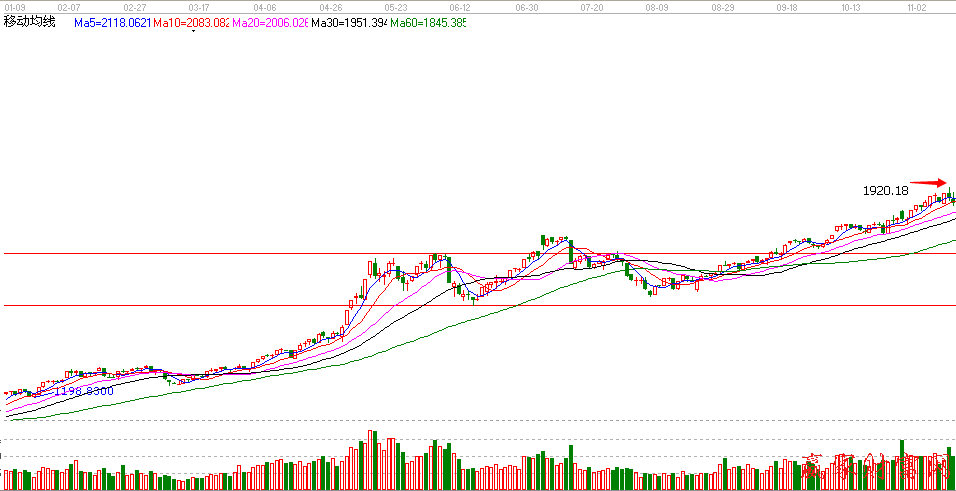Image resolution: width=956 pixels, height=491 pixels.
Task: Click the 1920.18 high price label
Action: [x=885, y=190]
